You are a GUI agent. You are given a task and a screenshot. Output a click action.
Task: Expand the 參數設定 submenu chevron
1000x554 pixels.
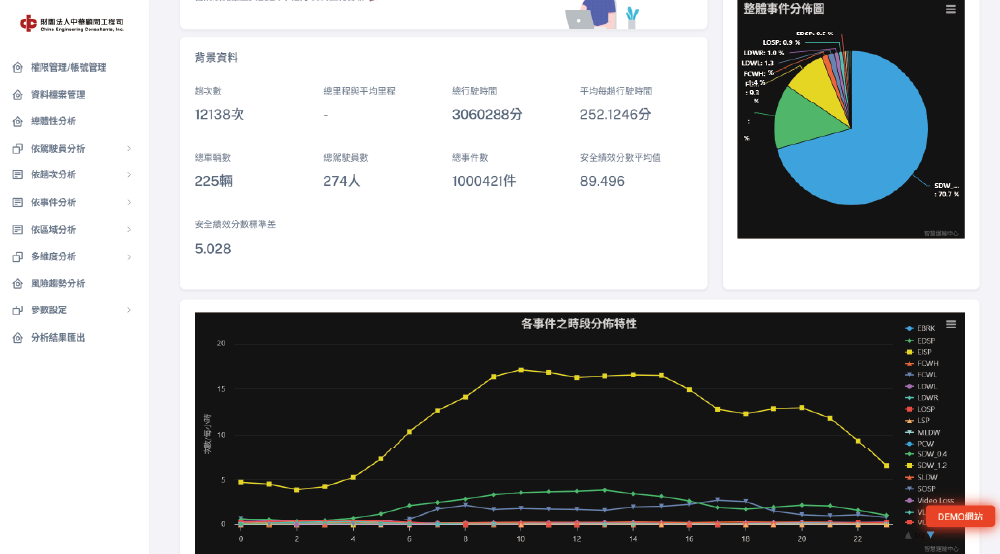[129, 310]
